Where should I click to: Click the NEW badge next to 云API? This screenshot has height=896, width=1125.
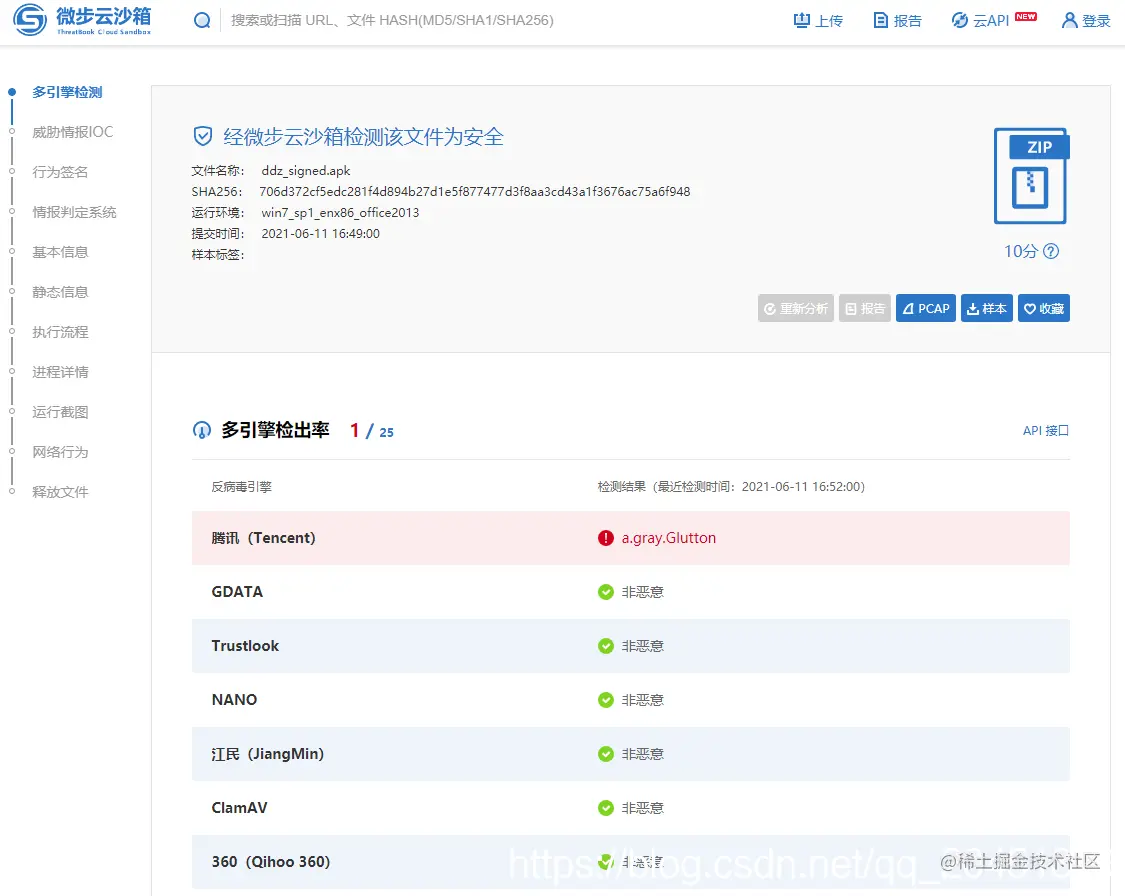pyautogui.click(x=1026, y=16)
